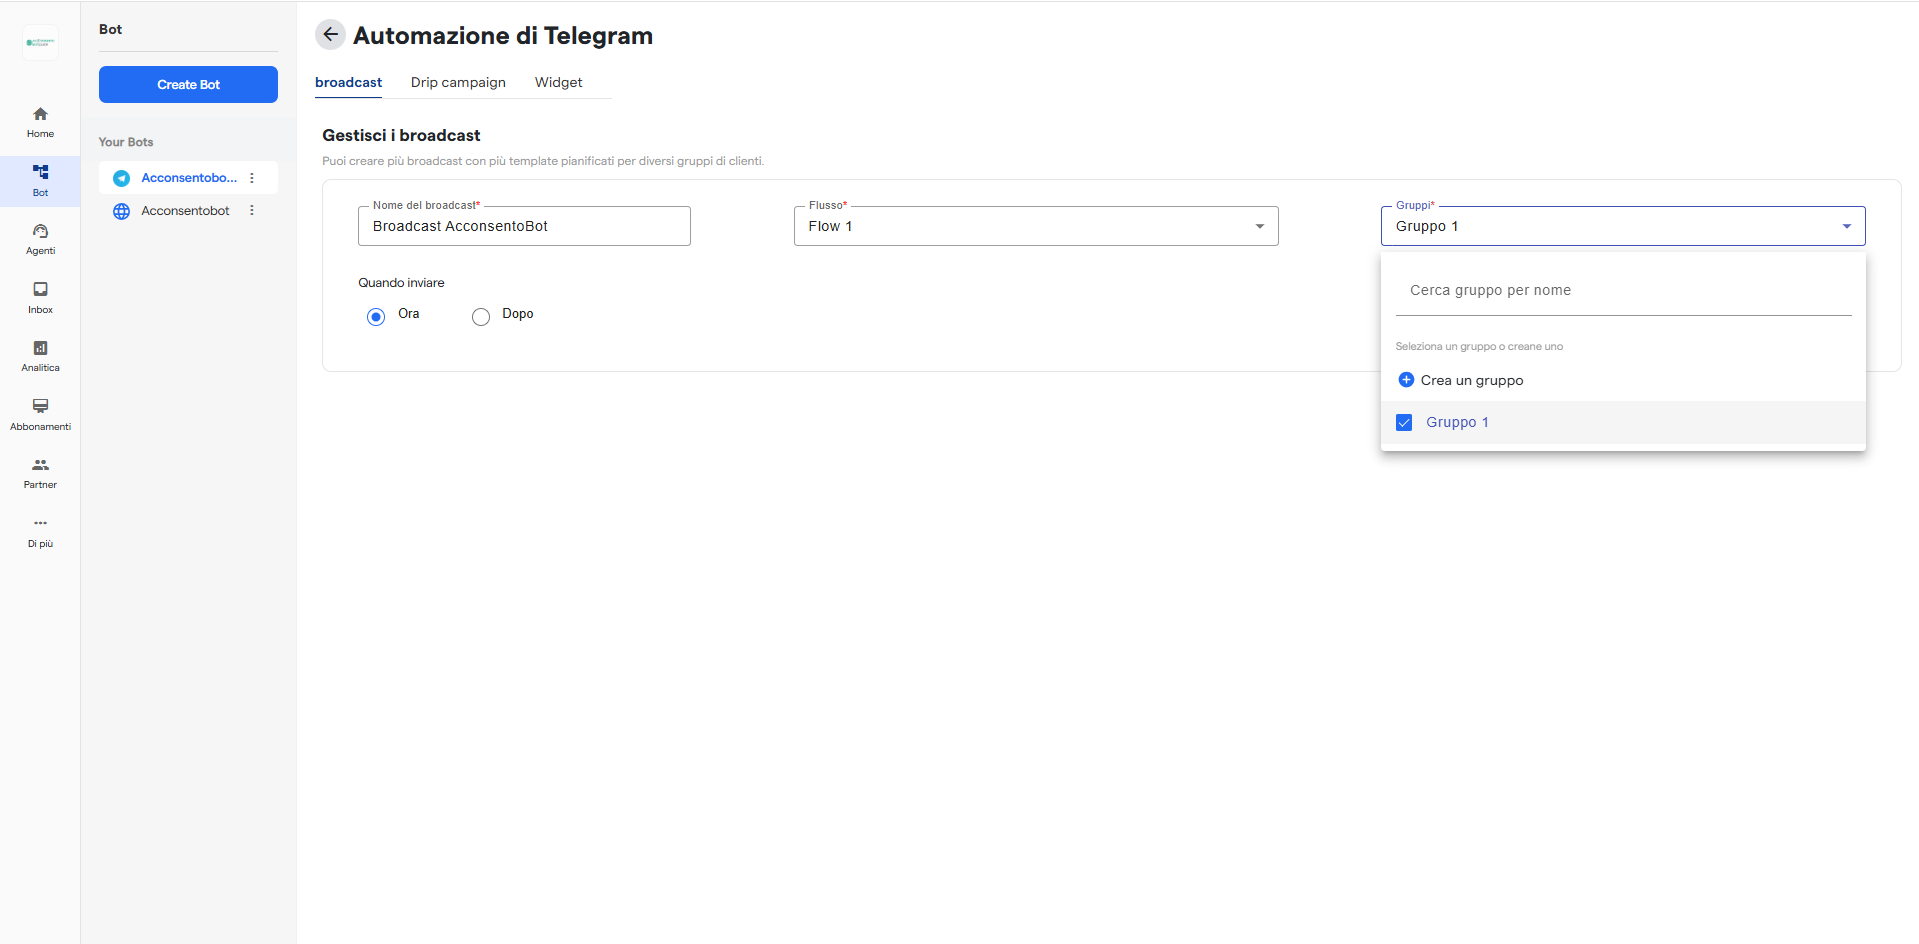
Task: Uncheck the Gruppo 1 checkbox
Action: pos(1404,423)
